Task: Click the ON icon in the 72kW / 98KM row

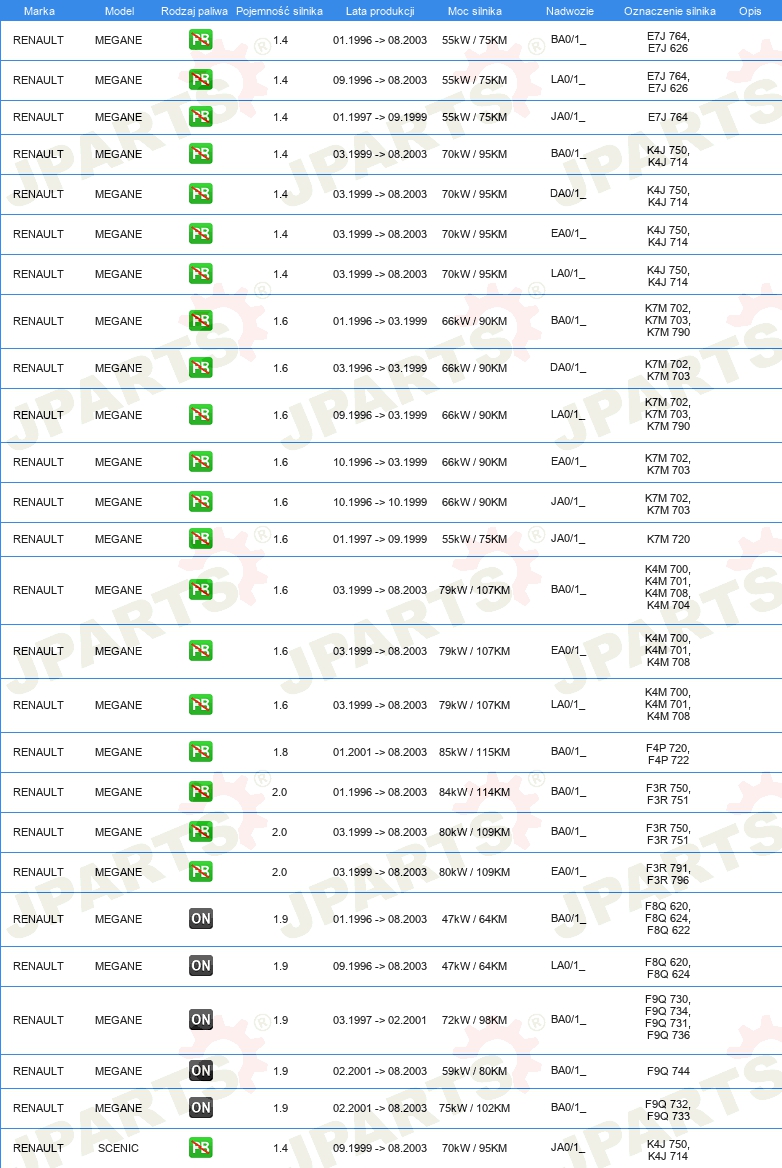Action: [200, 1020]
